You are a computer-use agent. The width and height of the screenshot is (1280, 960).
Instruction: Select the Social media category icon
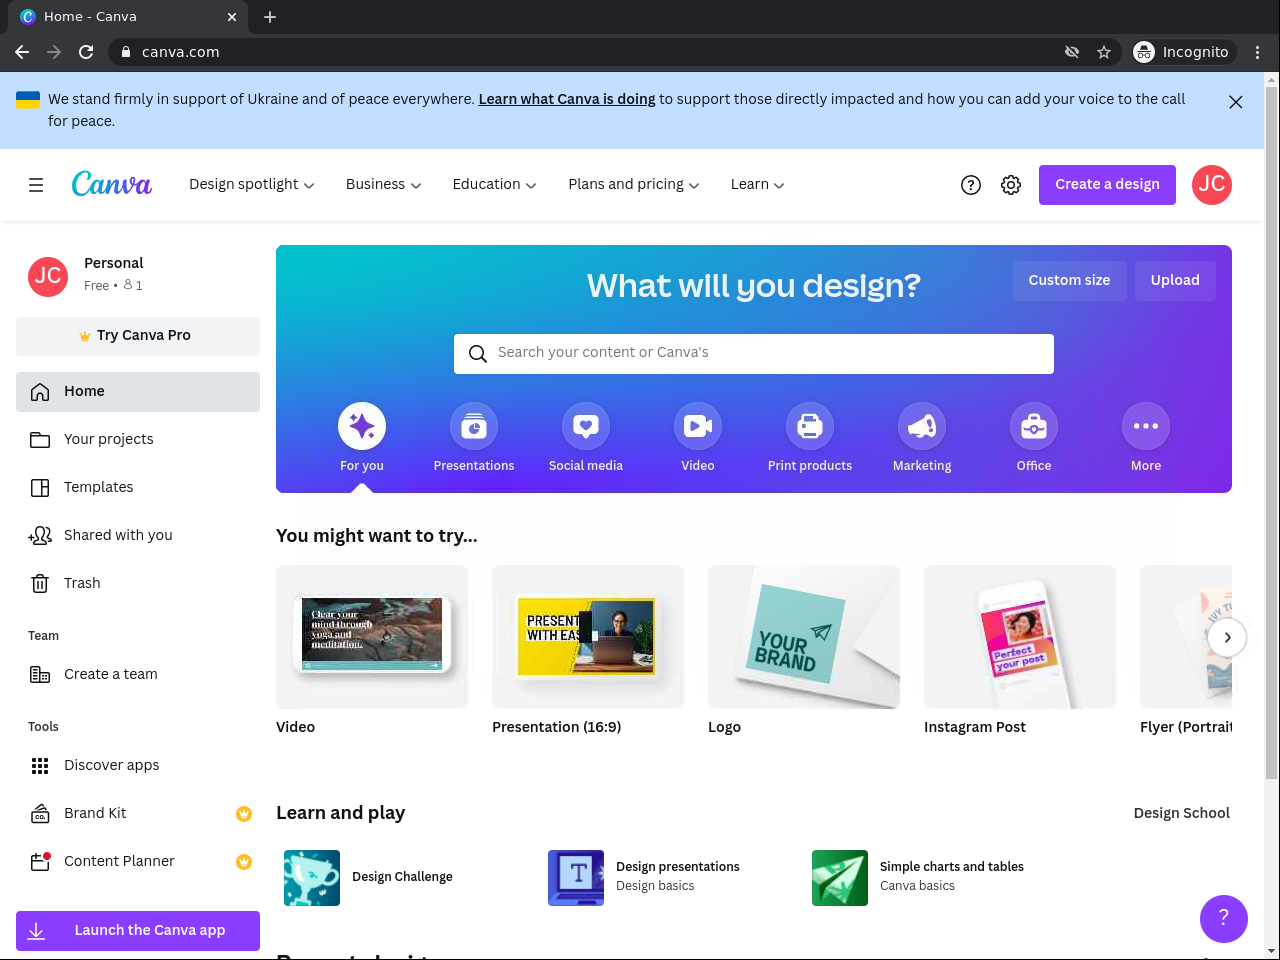[x=586, y=426]
